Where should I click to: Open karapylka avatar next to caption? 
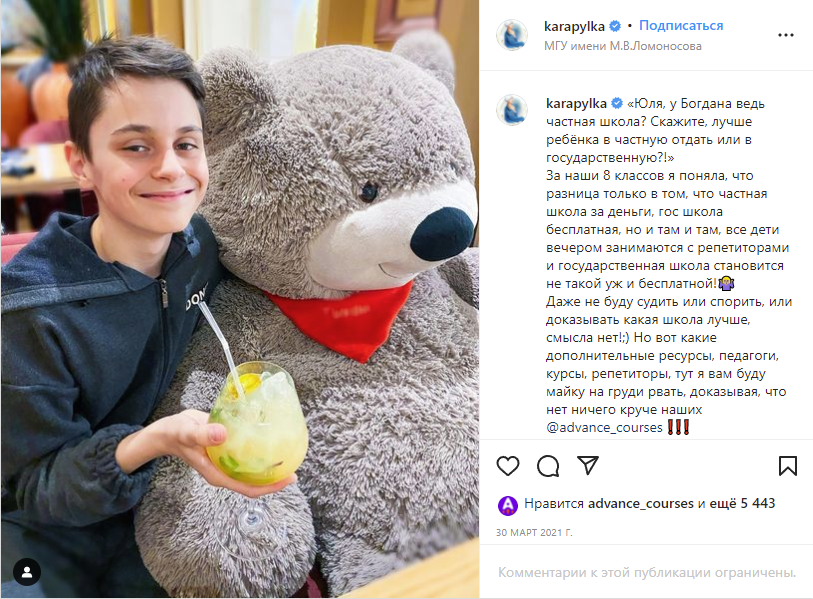pyautogui.click(x=512, y=109)
